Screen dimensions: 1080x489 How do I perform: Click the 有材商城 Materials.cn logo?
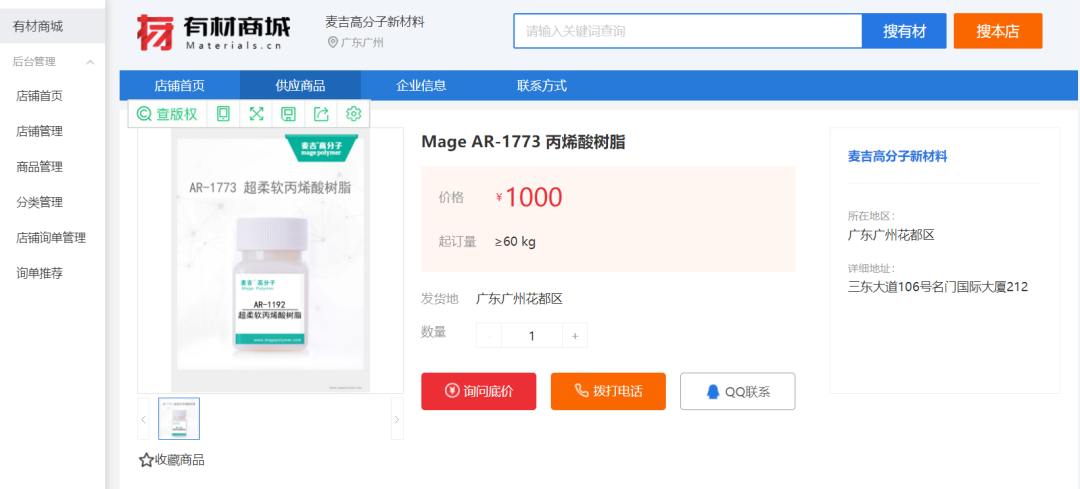pyautogui.click(x=214, y=33)
